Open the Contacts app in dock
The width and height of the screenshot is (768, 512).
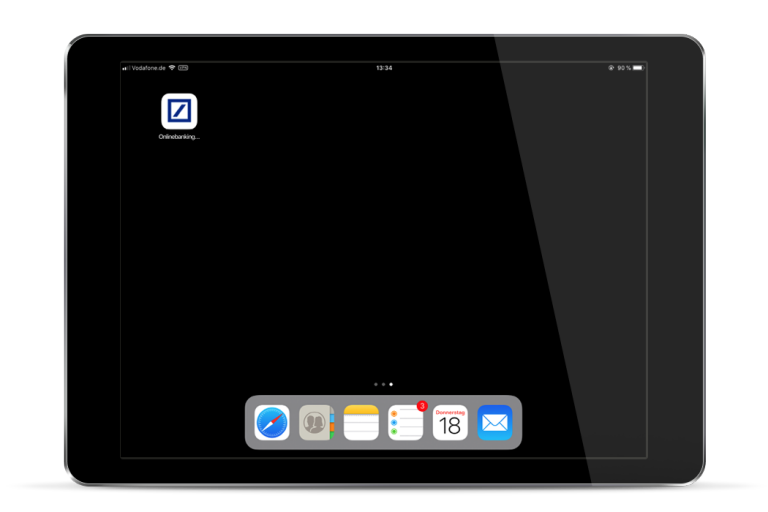click(x=316, y=422)
